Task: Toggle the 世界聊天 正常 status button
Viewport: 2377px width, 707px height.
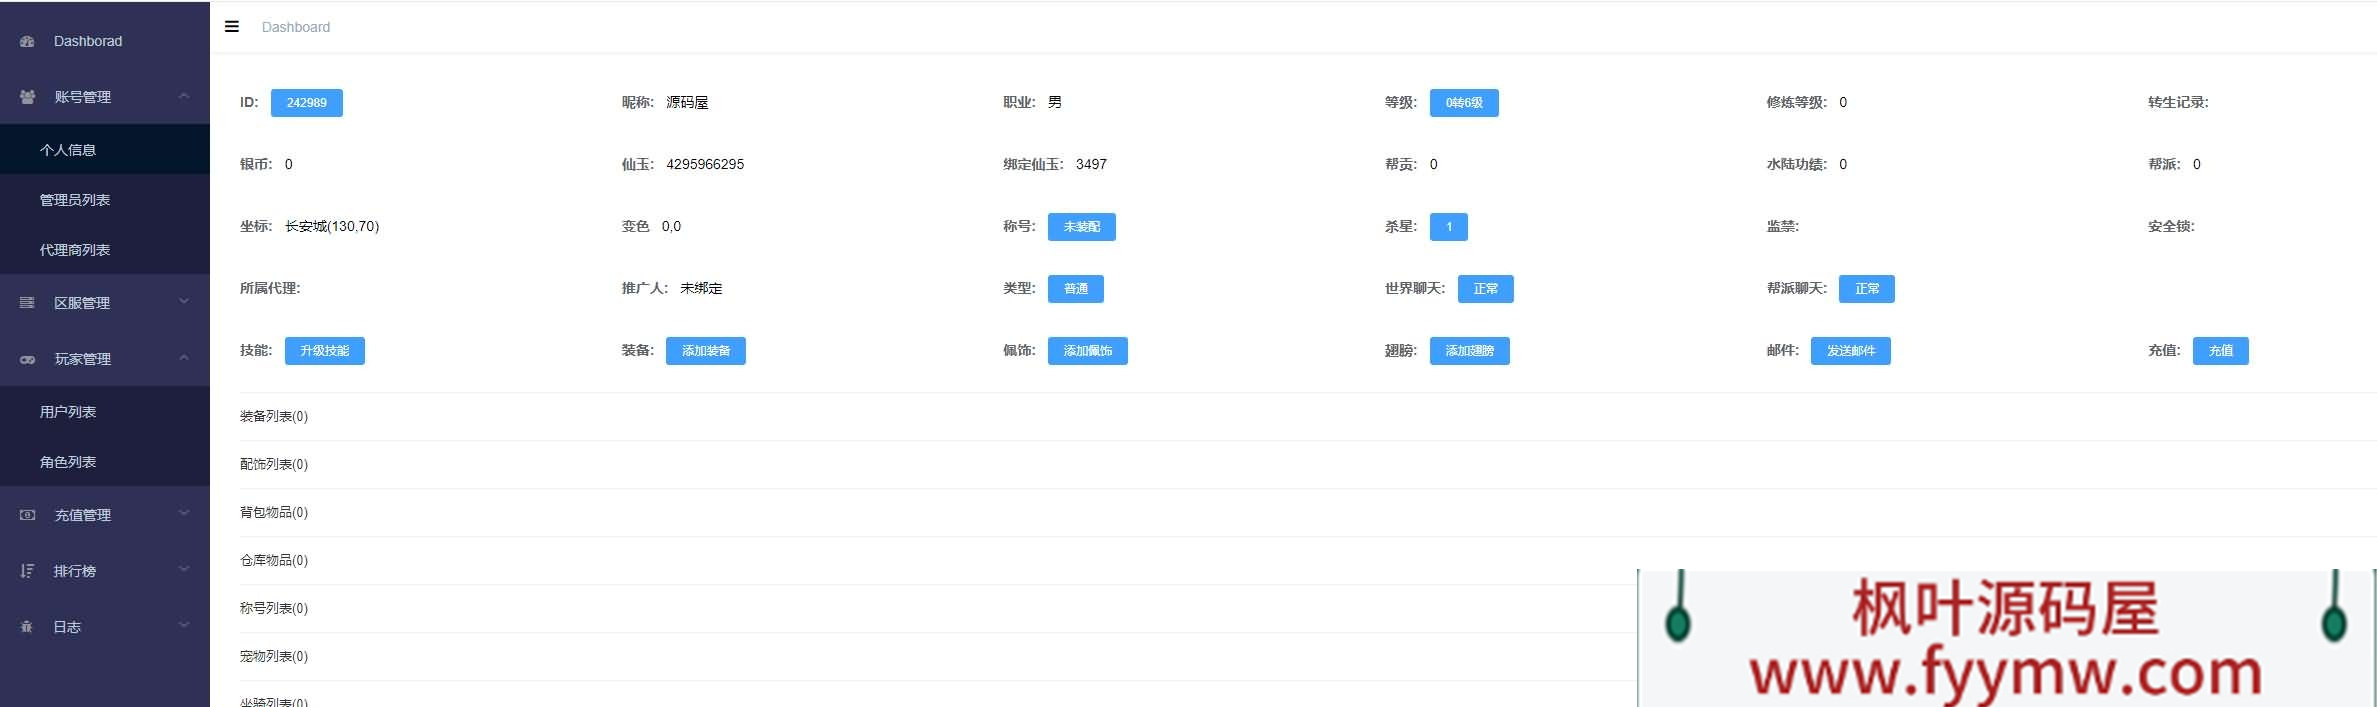Action: coord(1485,289)
